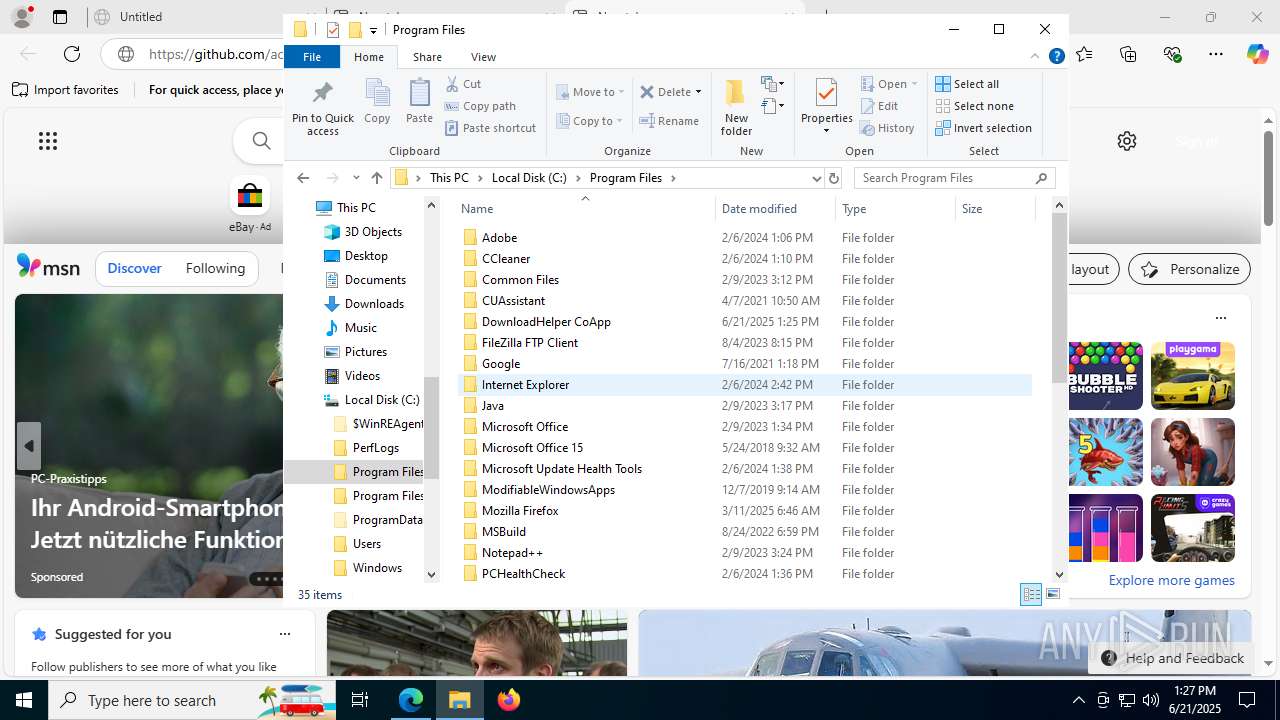Click Explore more games link
The height and width of the screenshot is (720, 1280).
(1171, 580)
